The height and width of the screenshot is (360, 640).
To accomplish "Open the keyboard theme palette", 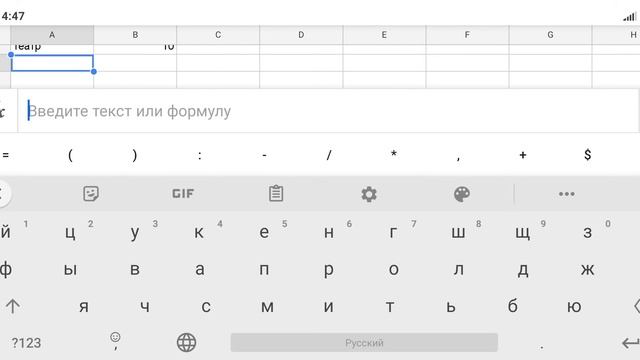I will tap(462, 194).
